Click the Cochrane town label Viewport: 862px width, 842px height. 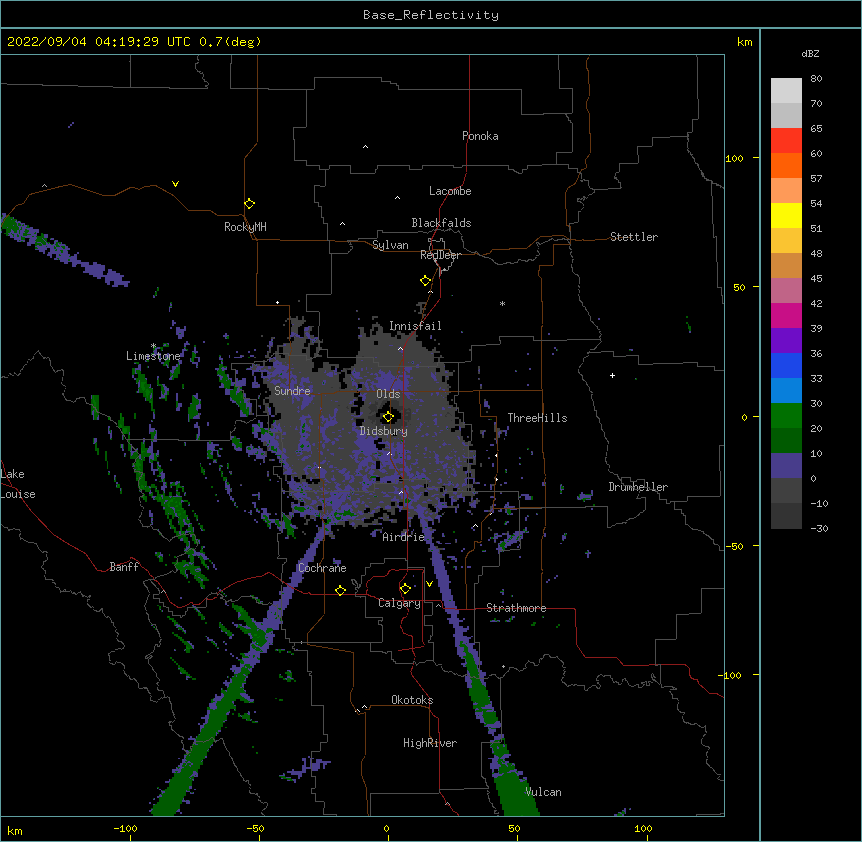click(x=322, y=568)
